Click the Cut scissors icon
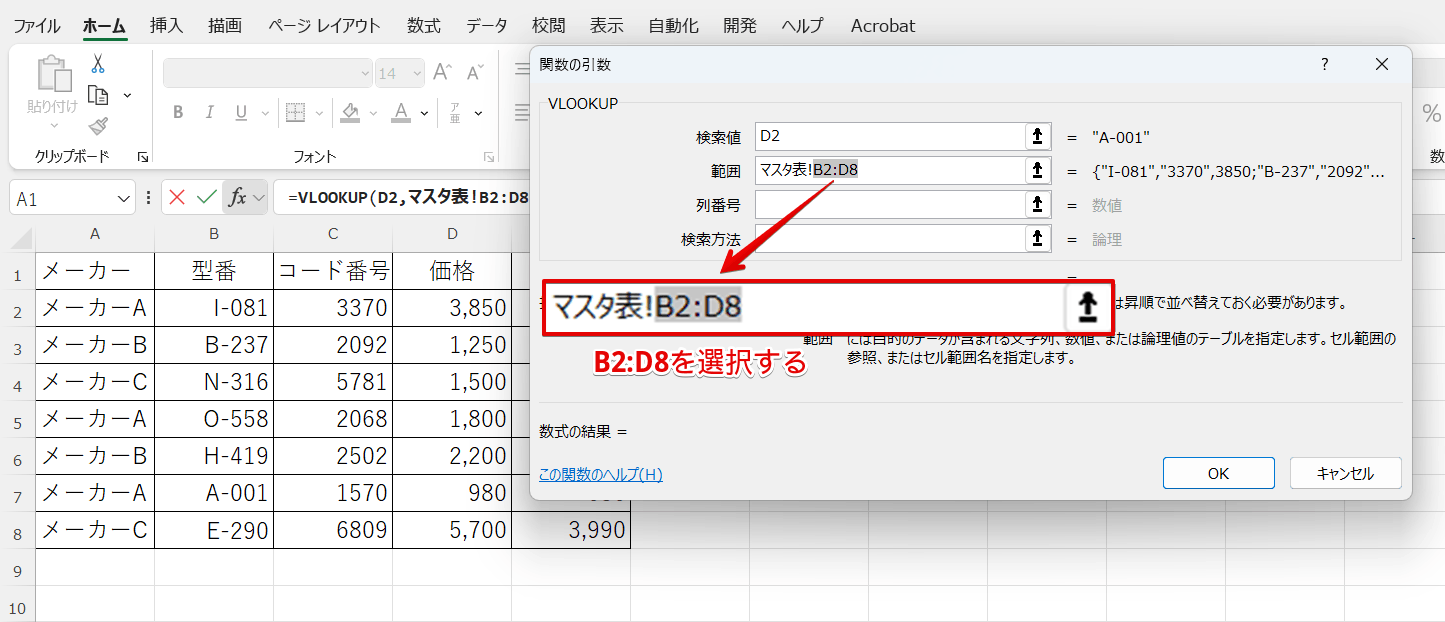The height and width of the screenshot is (622, 1445). 98,64
